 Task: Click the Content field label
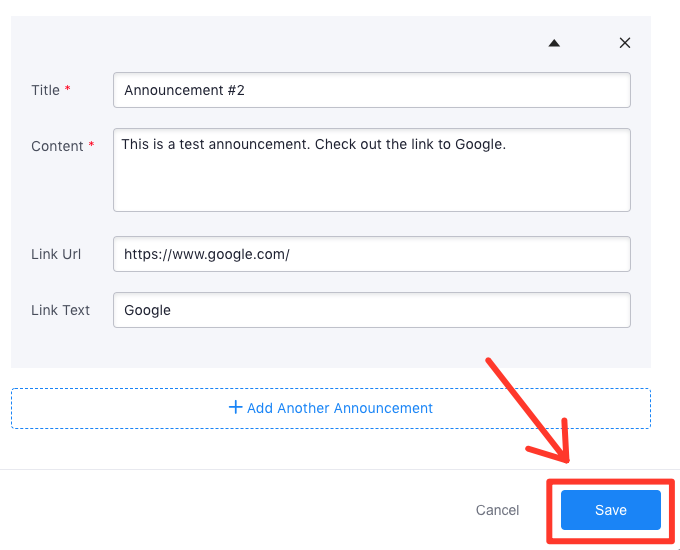point(57,146)
